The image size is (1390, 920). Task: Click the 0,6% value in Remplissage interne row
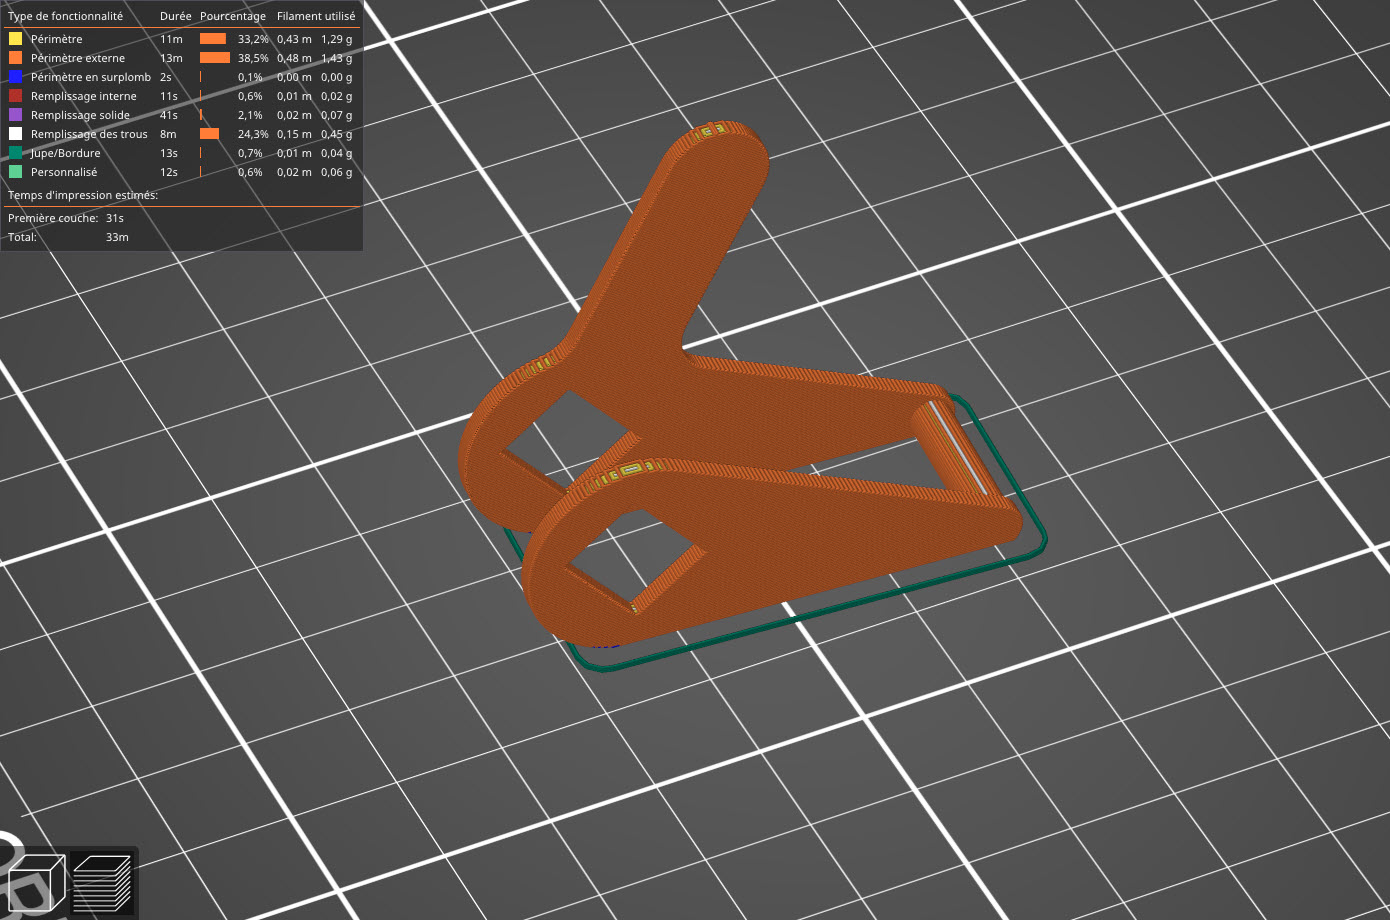250,96
